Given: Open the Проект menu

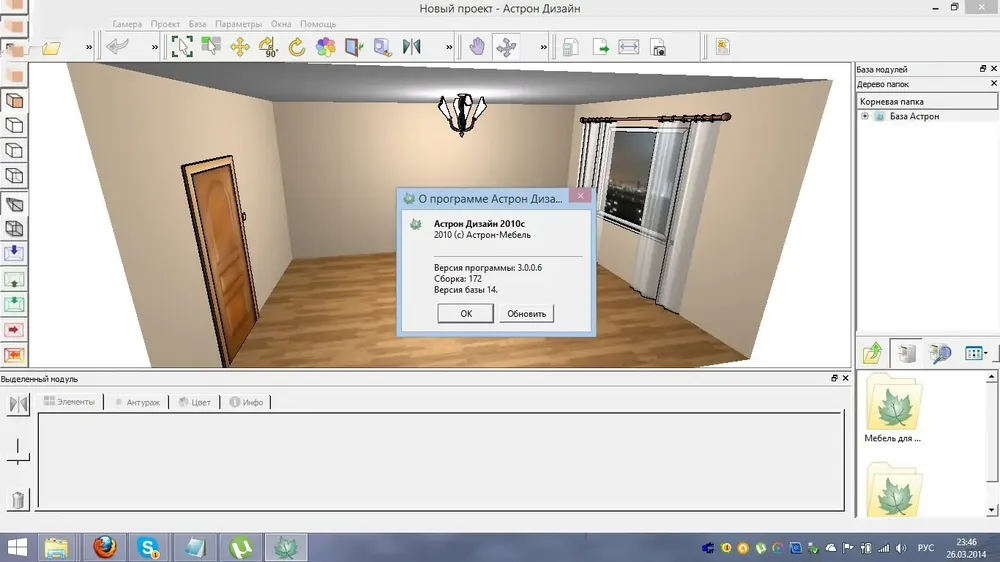Looking at the screenshot, I should (165, 24).
